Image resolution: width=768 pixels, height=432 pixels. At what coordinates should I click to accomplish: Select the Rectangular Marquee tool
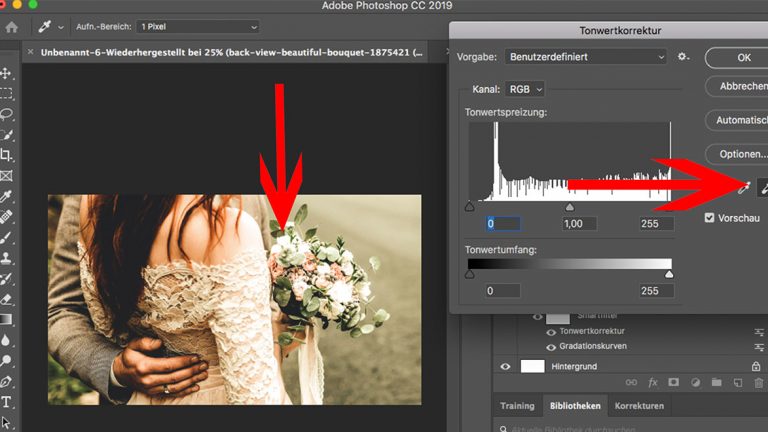coord(6,94)
